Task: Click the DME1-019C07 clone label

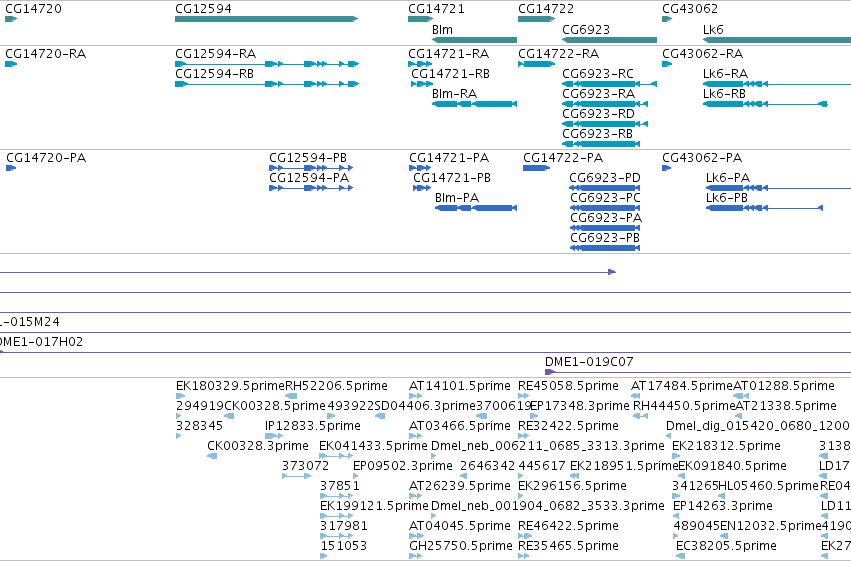Action: point(589,362)
